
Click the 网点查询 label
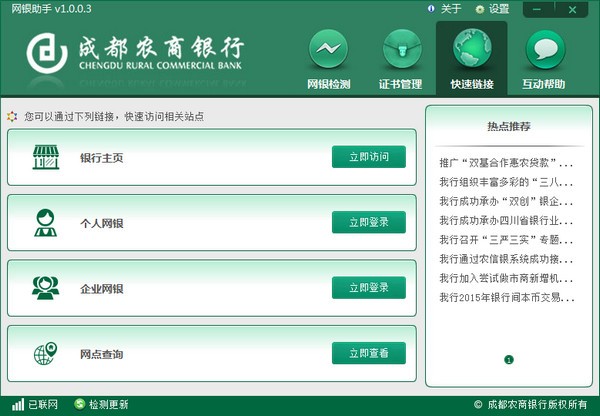[102, 354]
